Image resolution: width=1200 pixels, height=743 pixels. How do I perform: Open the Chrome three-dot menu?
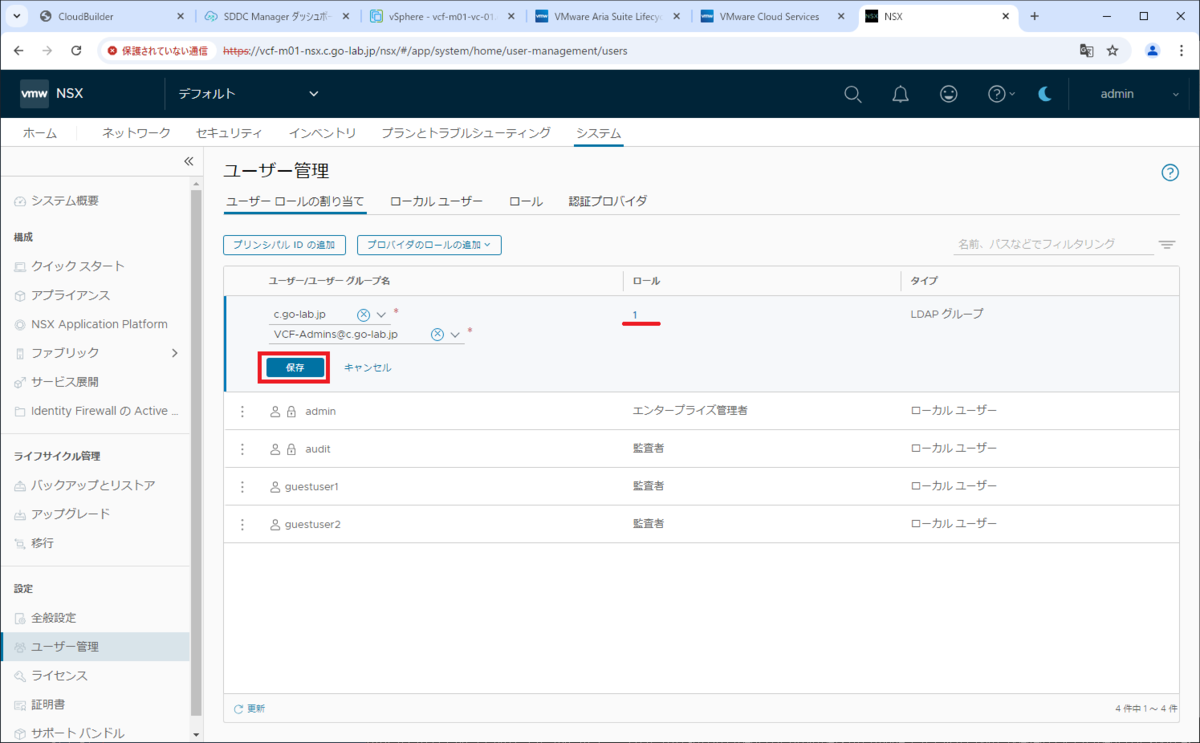[x=1181, y=50]
